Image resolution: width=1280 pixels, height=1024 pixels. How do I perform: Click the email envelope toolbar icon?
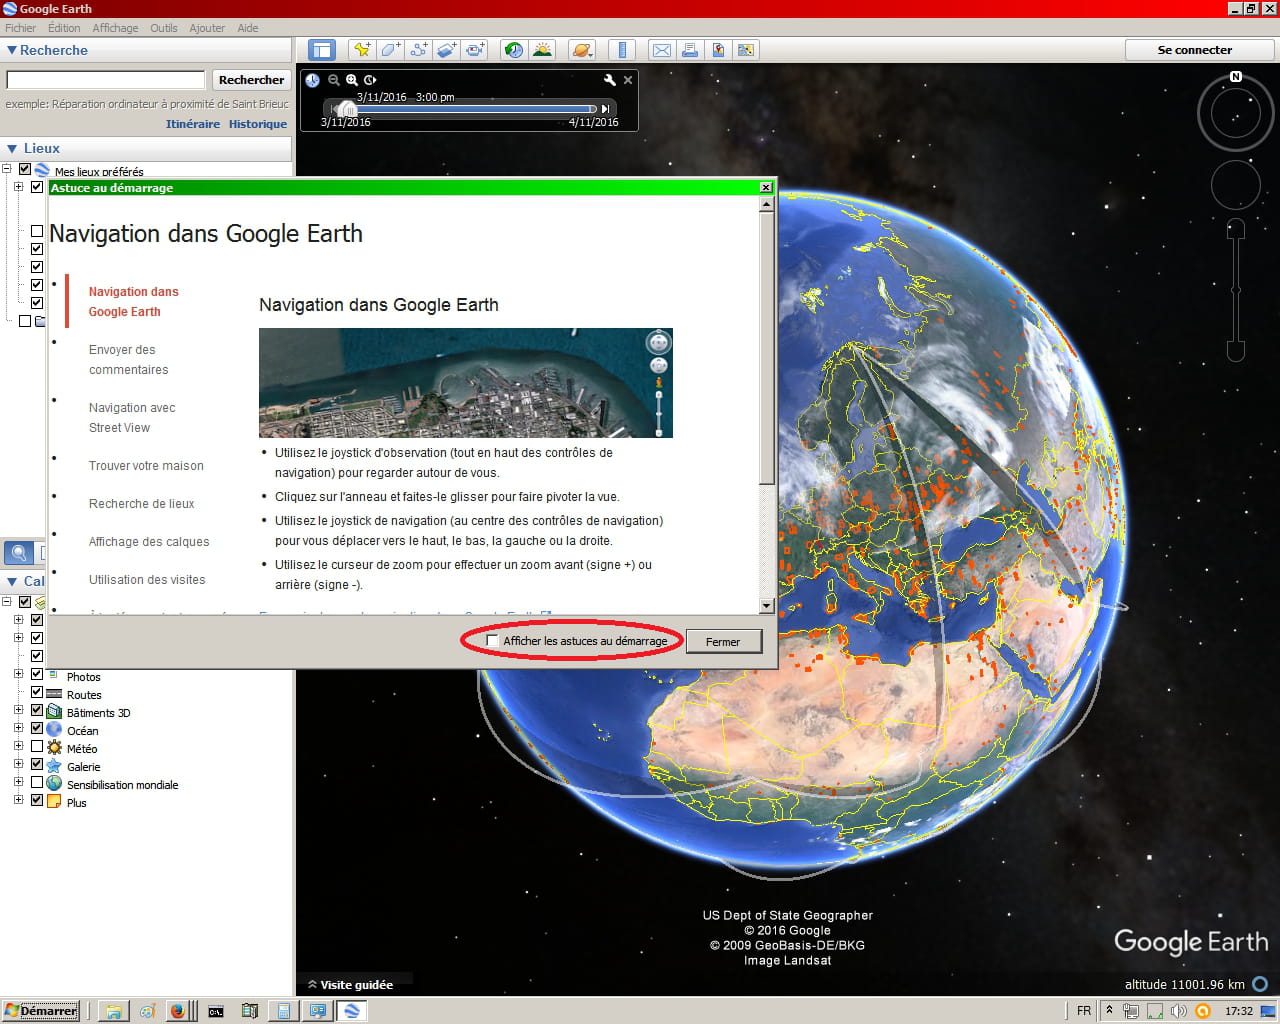[x=661, y=50]
